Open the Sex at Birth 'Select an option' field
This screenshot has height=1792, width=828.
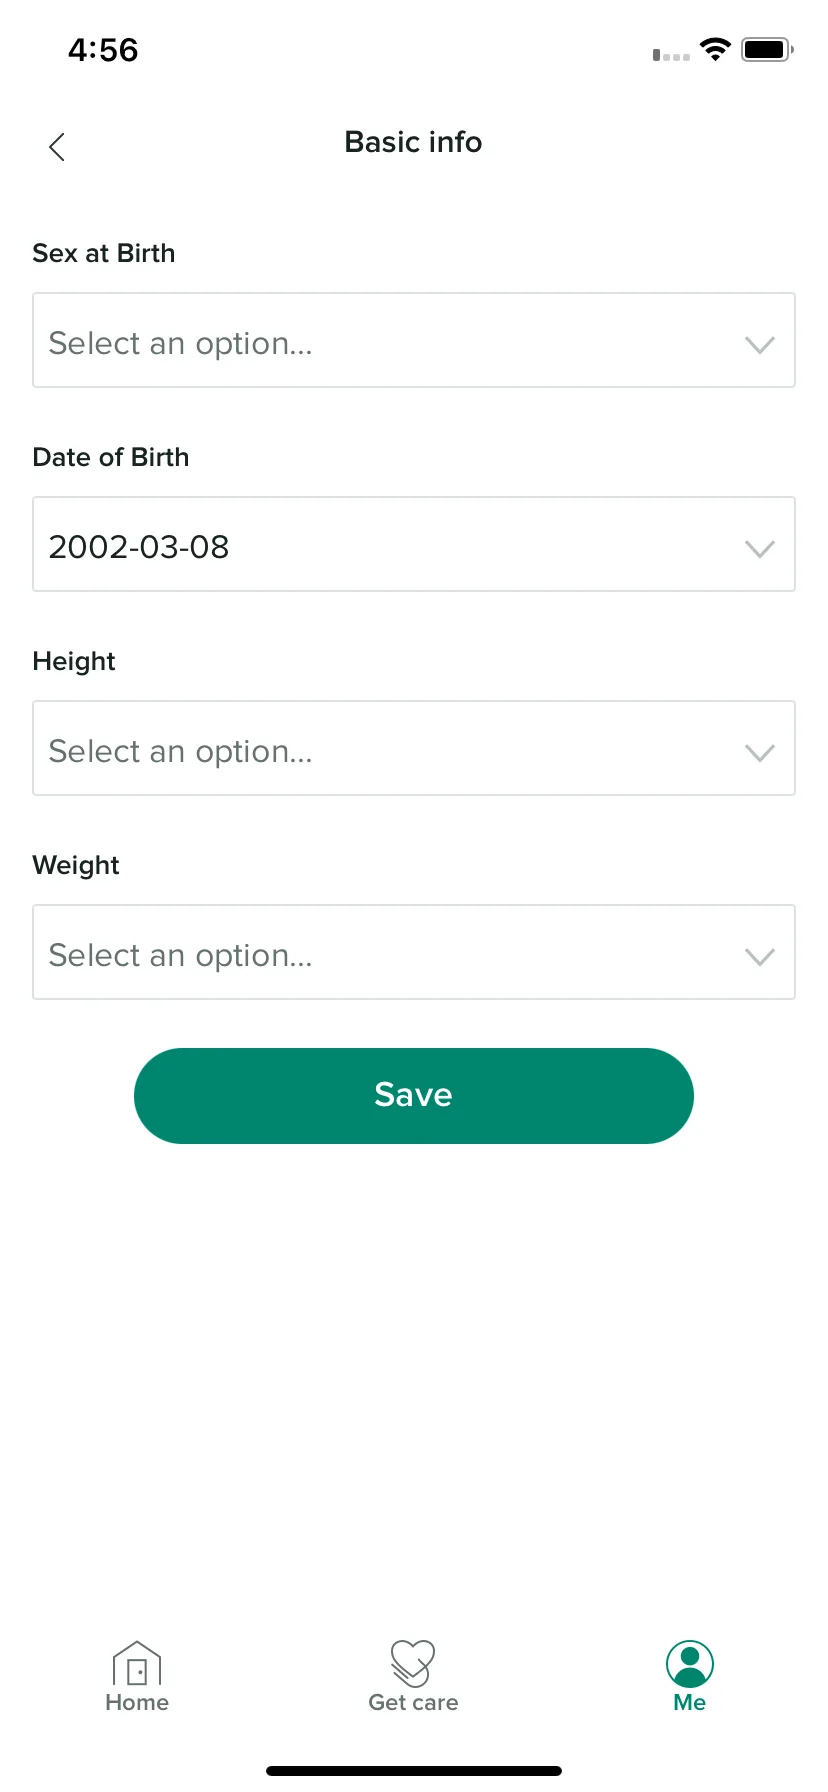coord(414,340)
